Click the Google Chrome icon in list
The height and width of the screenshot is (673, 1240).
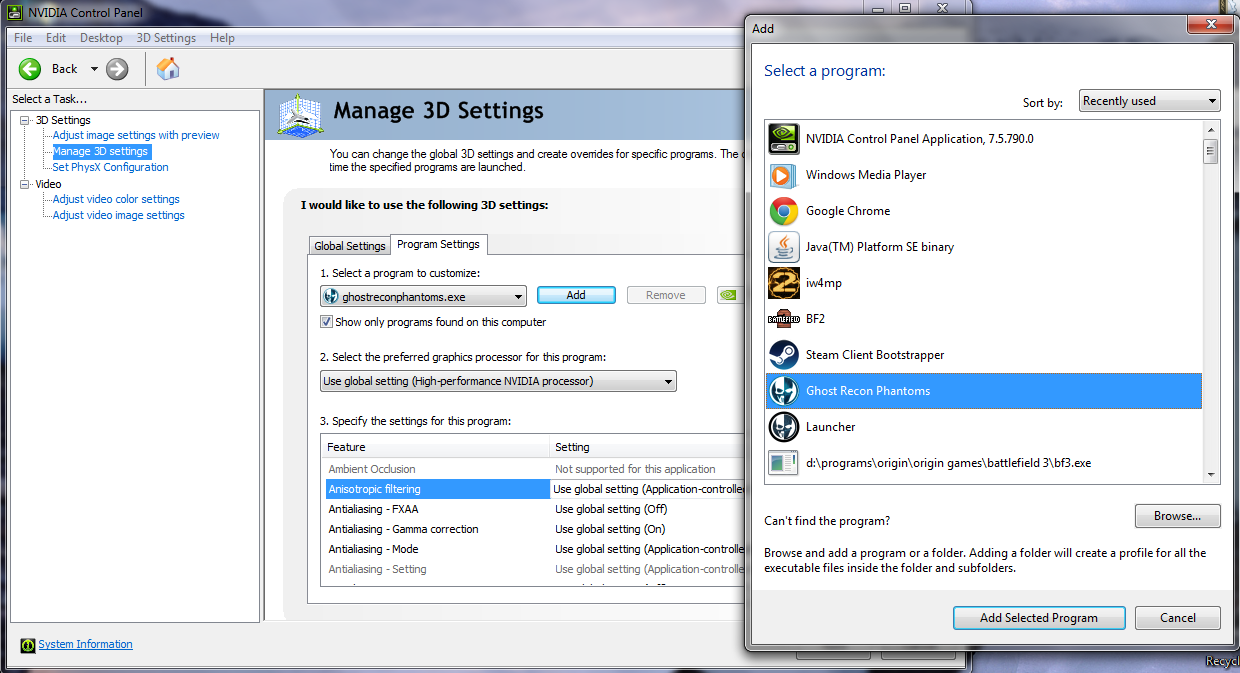tap(783, 211)
